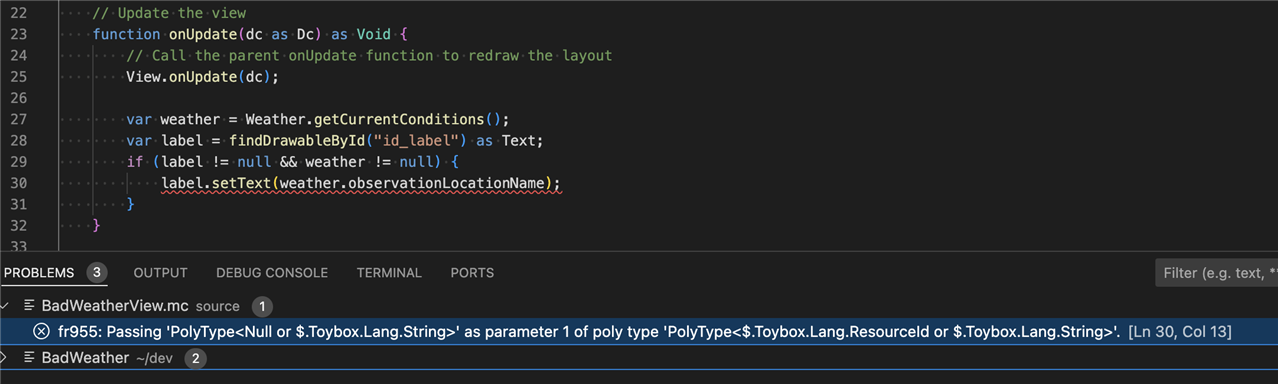Collapse the BadWeatherView.mc problems group
Screen dimensions: 1278x384
click(5, 306)
